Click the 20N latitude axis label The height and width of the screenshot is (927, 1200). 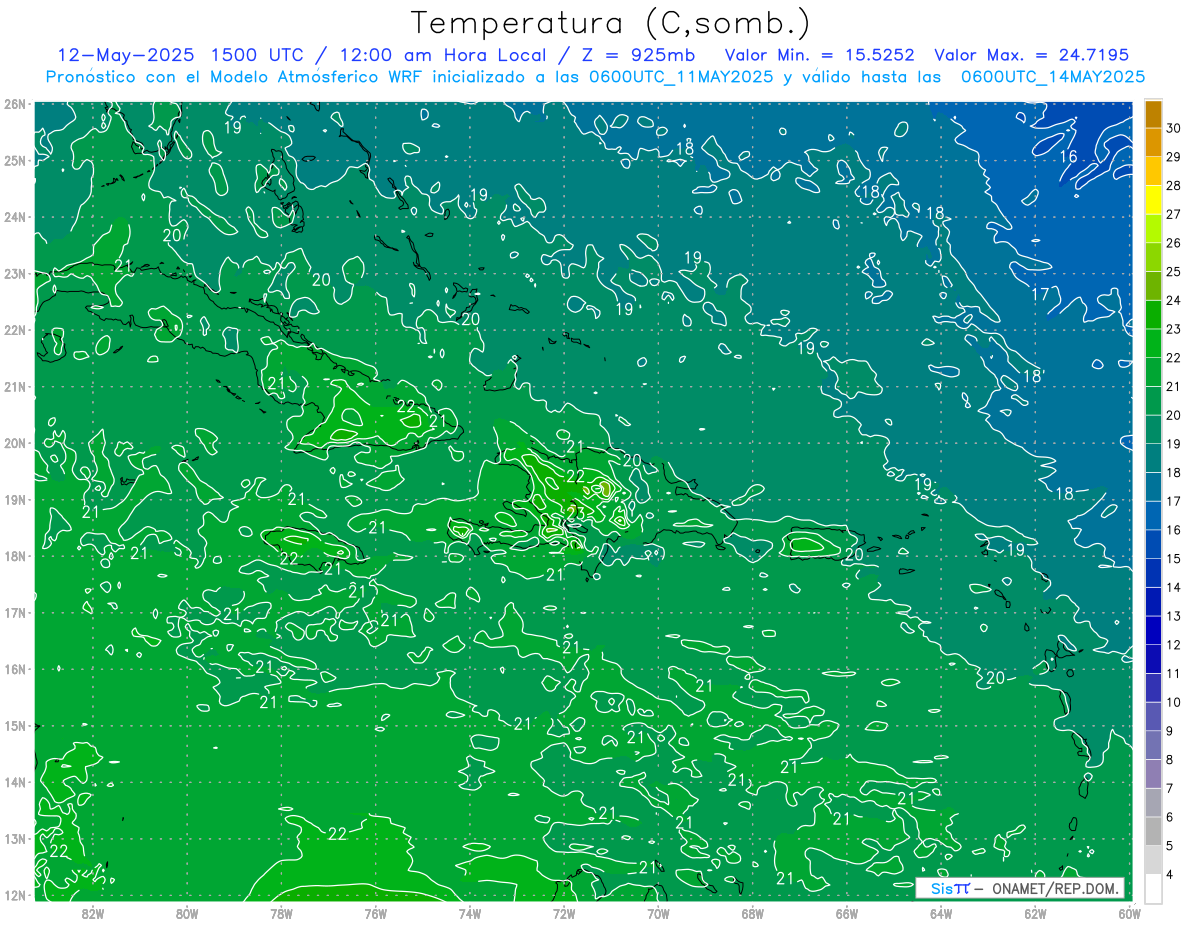pos(15,443)
